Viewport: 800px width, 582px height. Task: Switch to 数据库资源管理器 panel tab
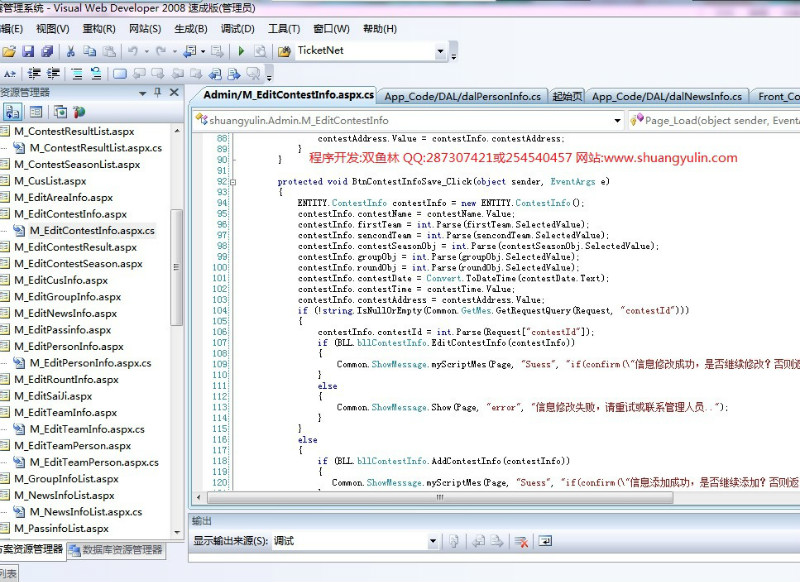pos(116,550)
